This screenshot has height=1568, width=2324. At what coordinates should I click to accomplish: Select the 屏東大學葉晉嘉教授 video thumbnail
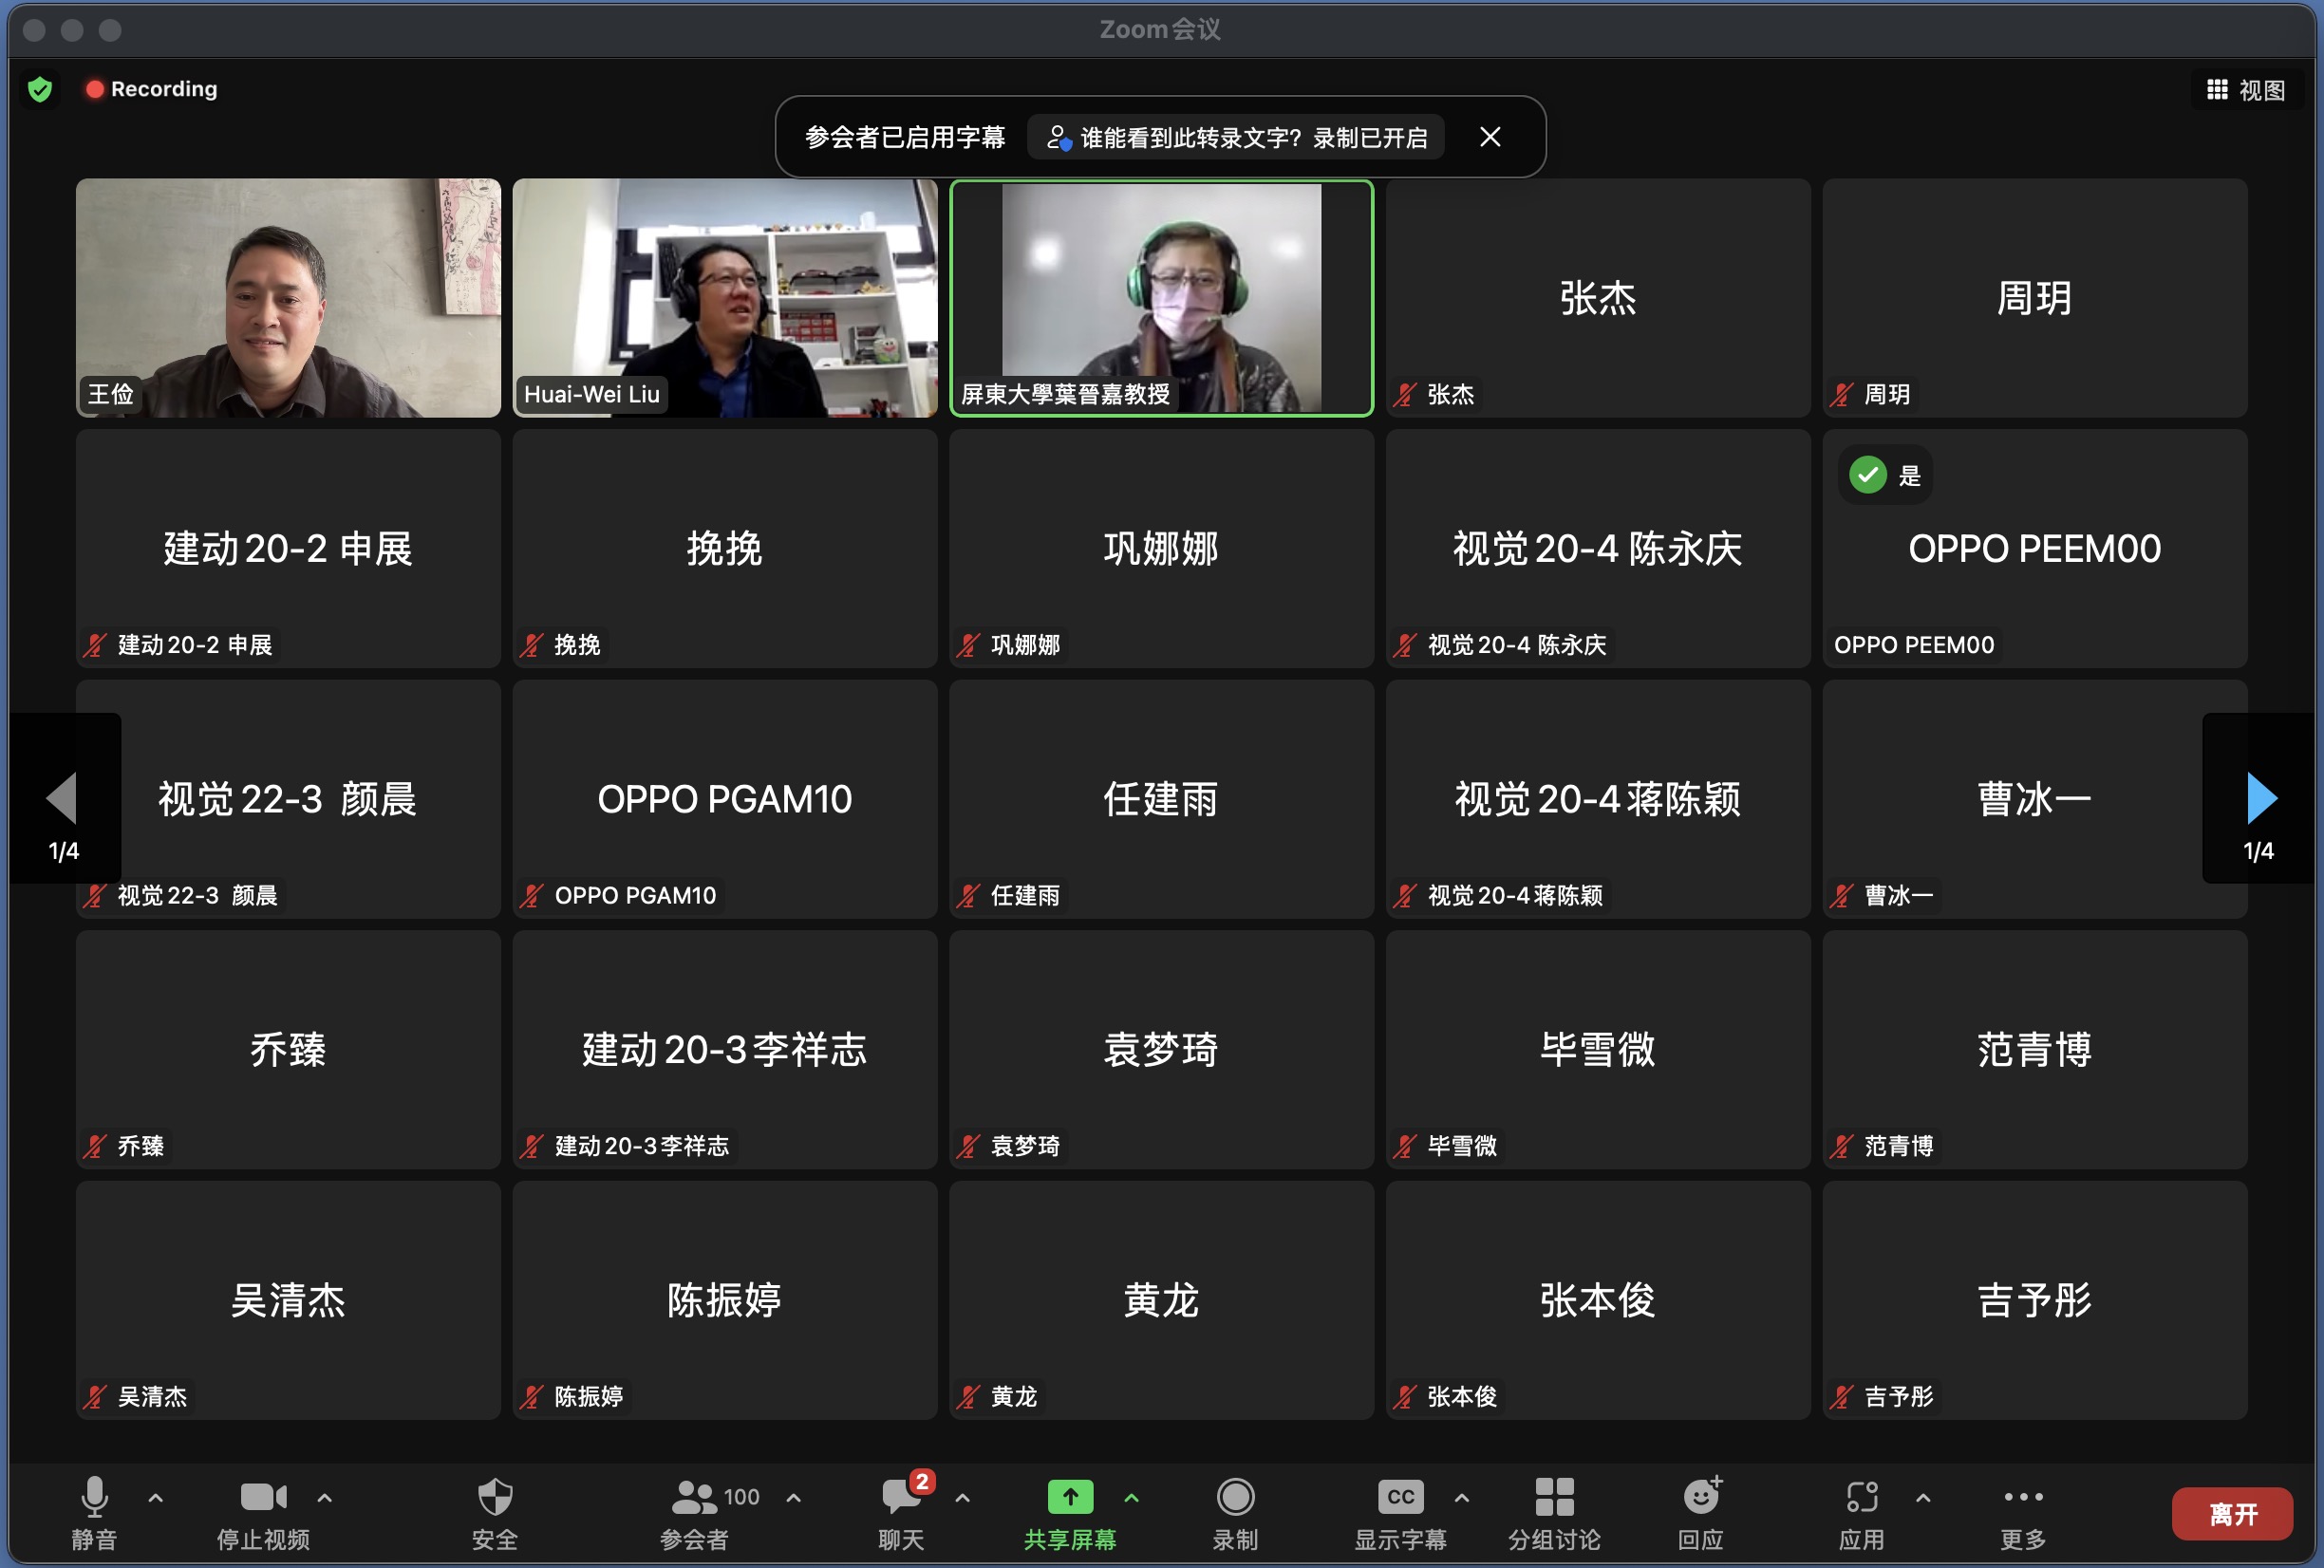1161,298
